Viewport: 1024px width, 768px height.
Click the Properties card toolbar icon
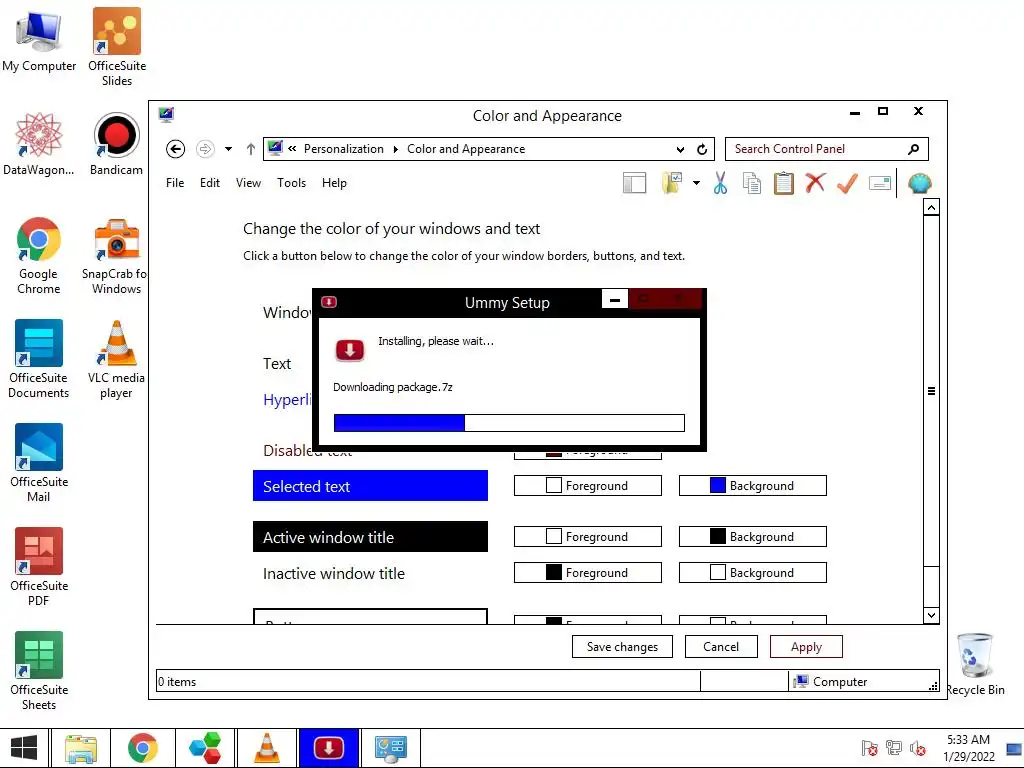[x=880, y=183]
